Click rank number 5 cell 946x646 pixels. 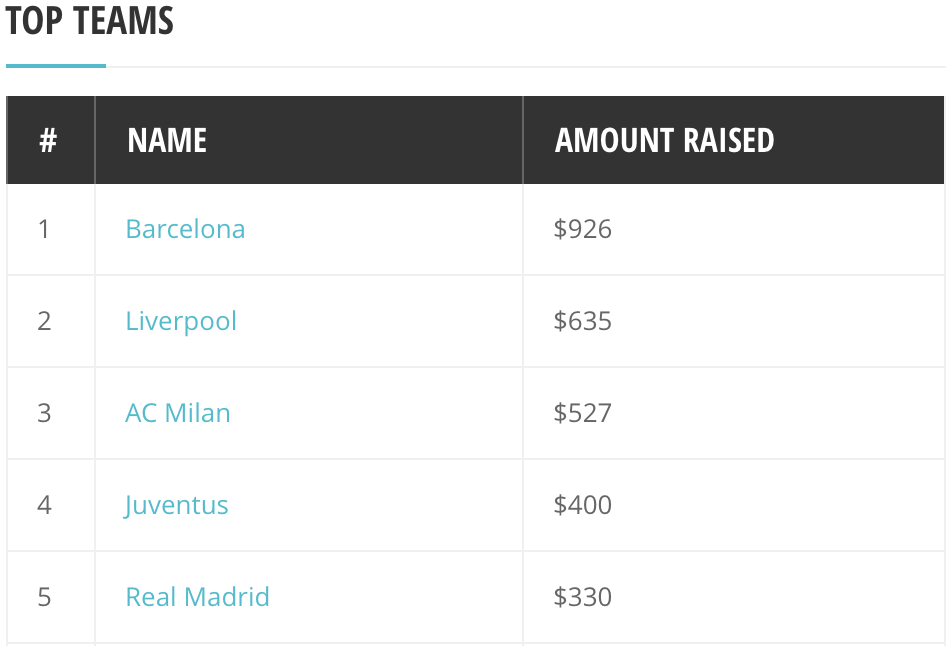pos(51,597)
